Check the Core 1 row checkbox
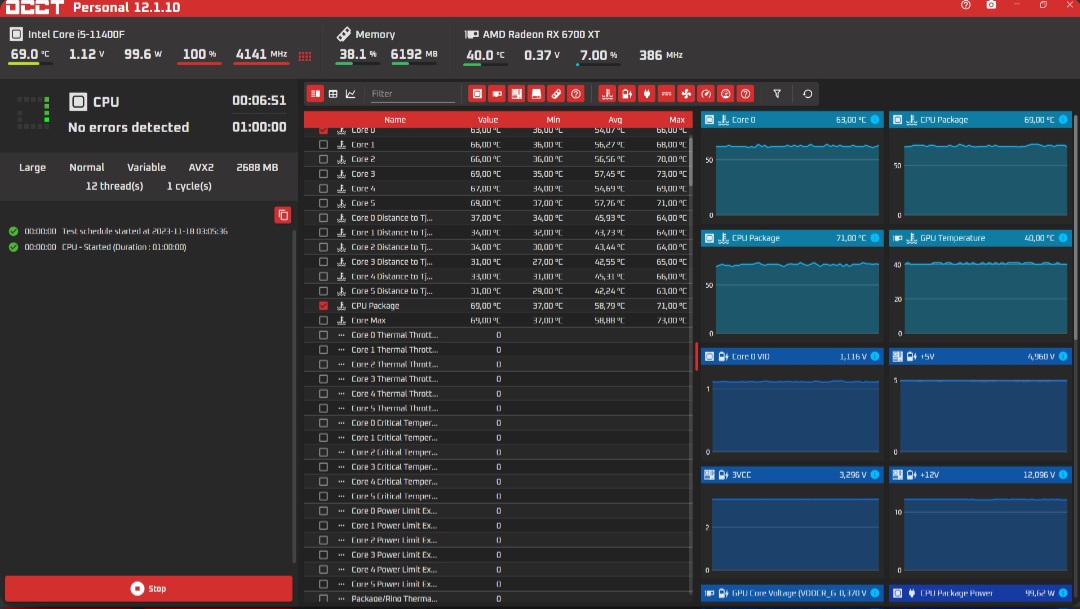The height and width of the screenshot is (609, 1080). click(323, 145)
